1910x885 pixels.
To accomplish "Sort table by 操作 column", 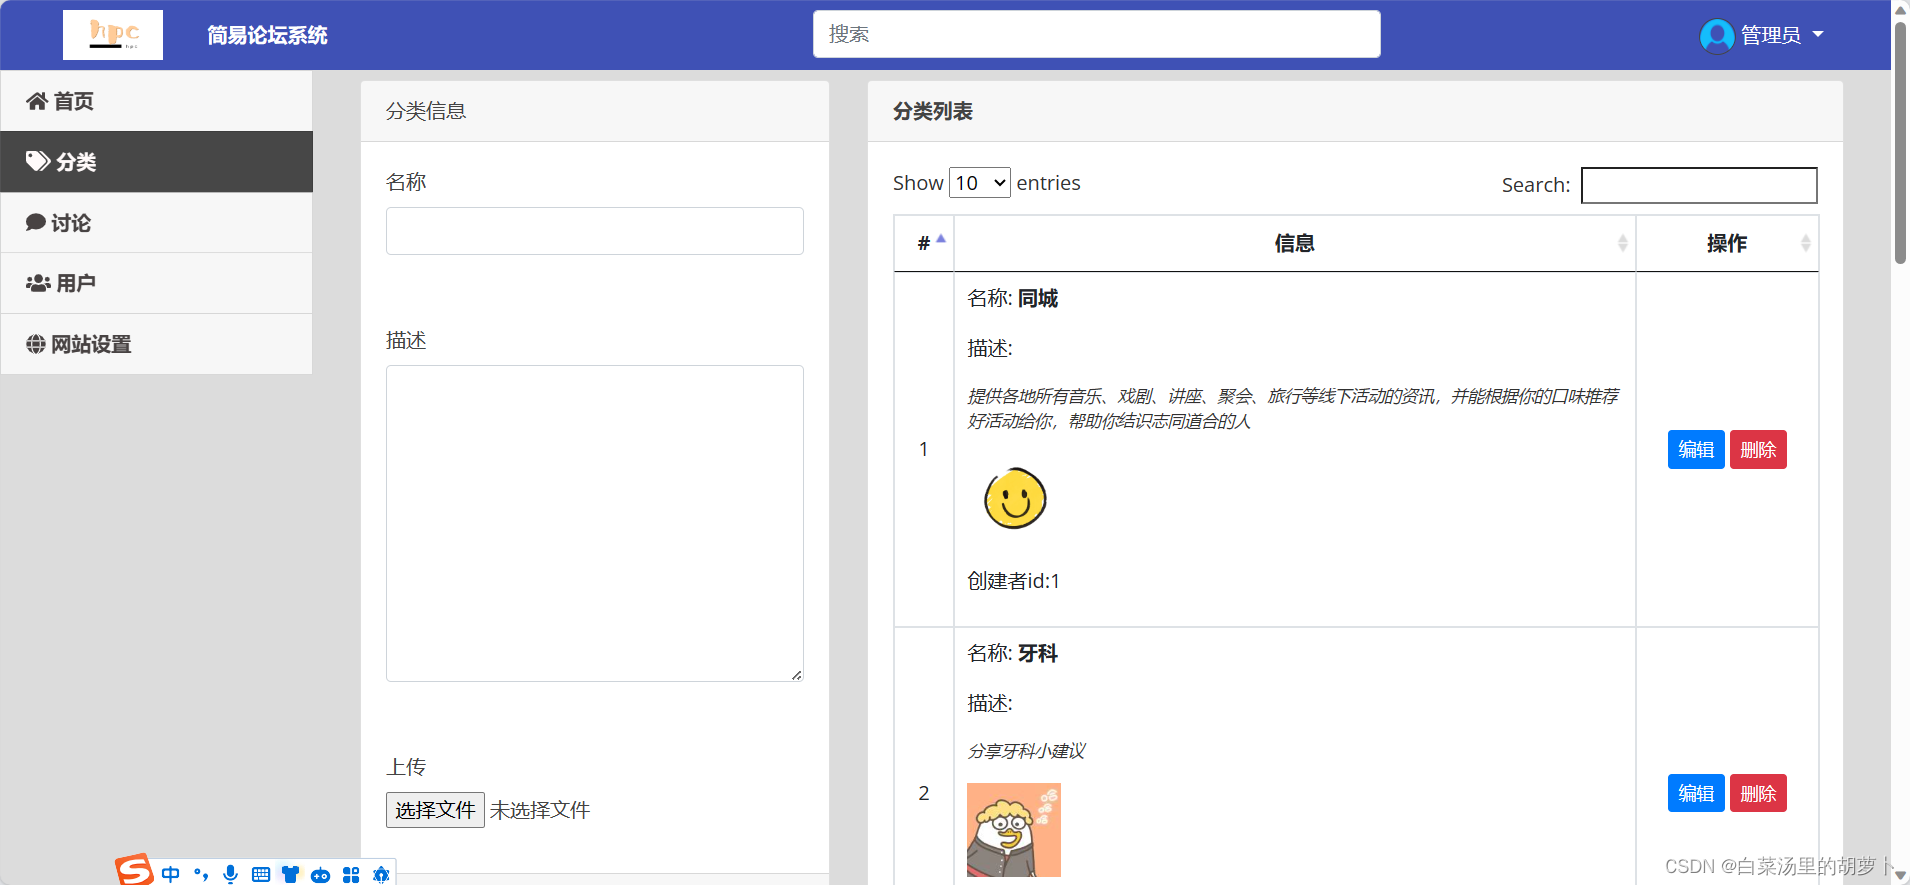I will click(x=1726, y=243).
